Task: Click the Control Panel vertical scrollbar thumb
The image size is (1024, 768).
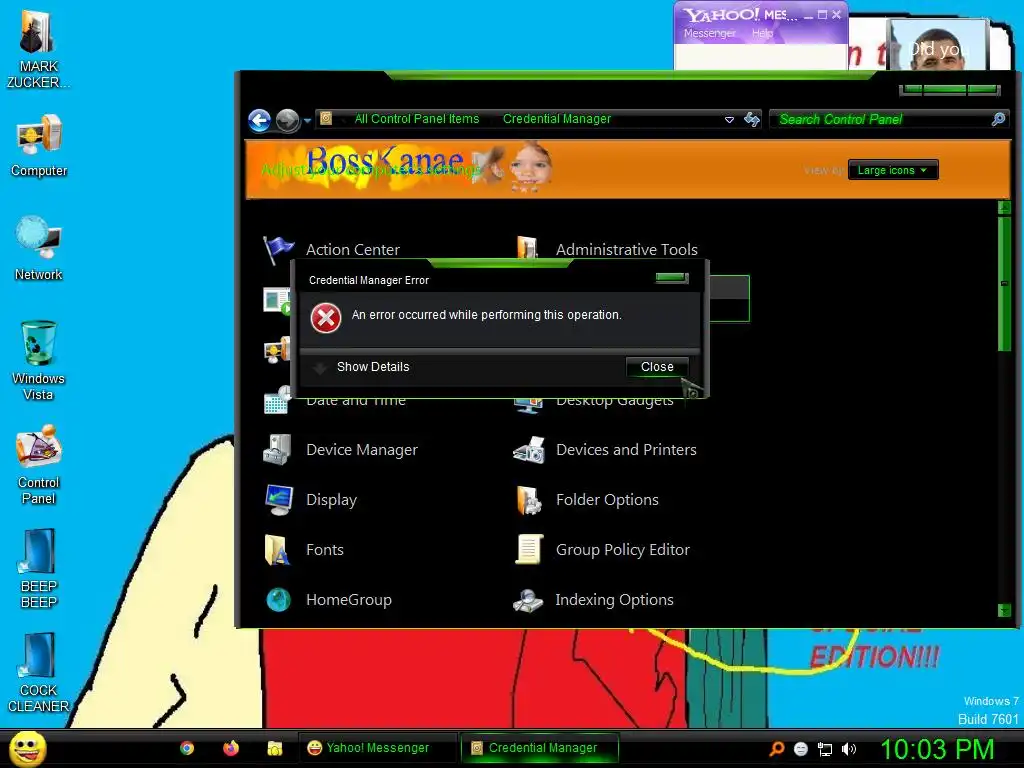Action: (x=1004, y=283)
